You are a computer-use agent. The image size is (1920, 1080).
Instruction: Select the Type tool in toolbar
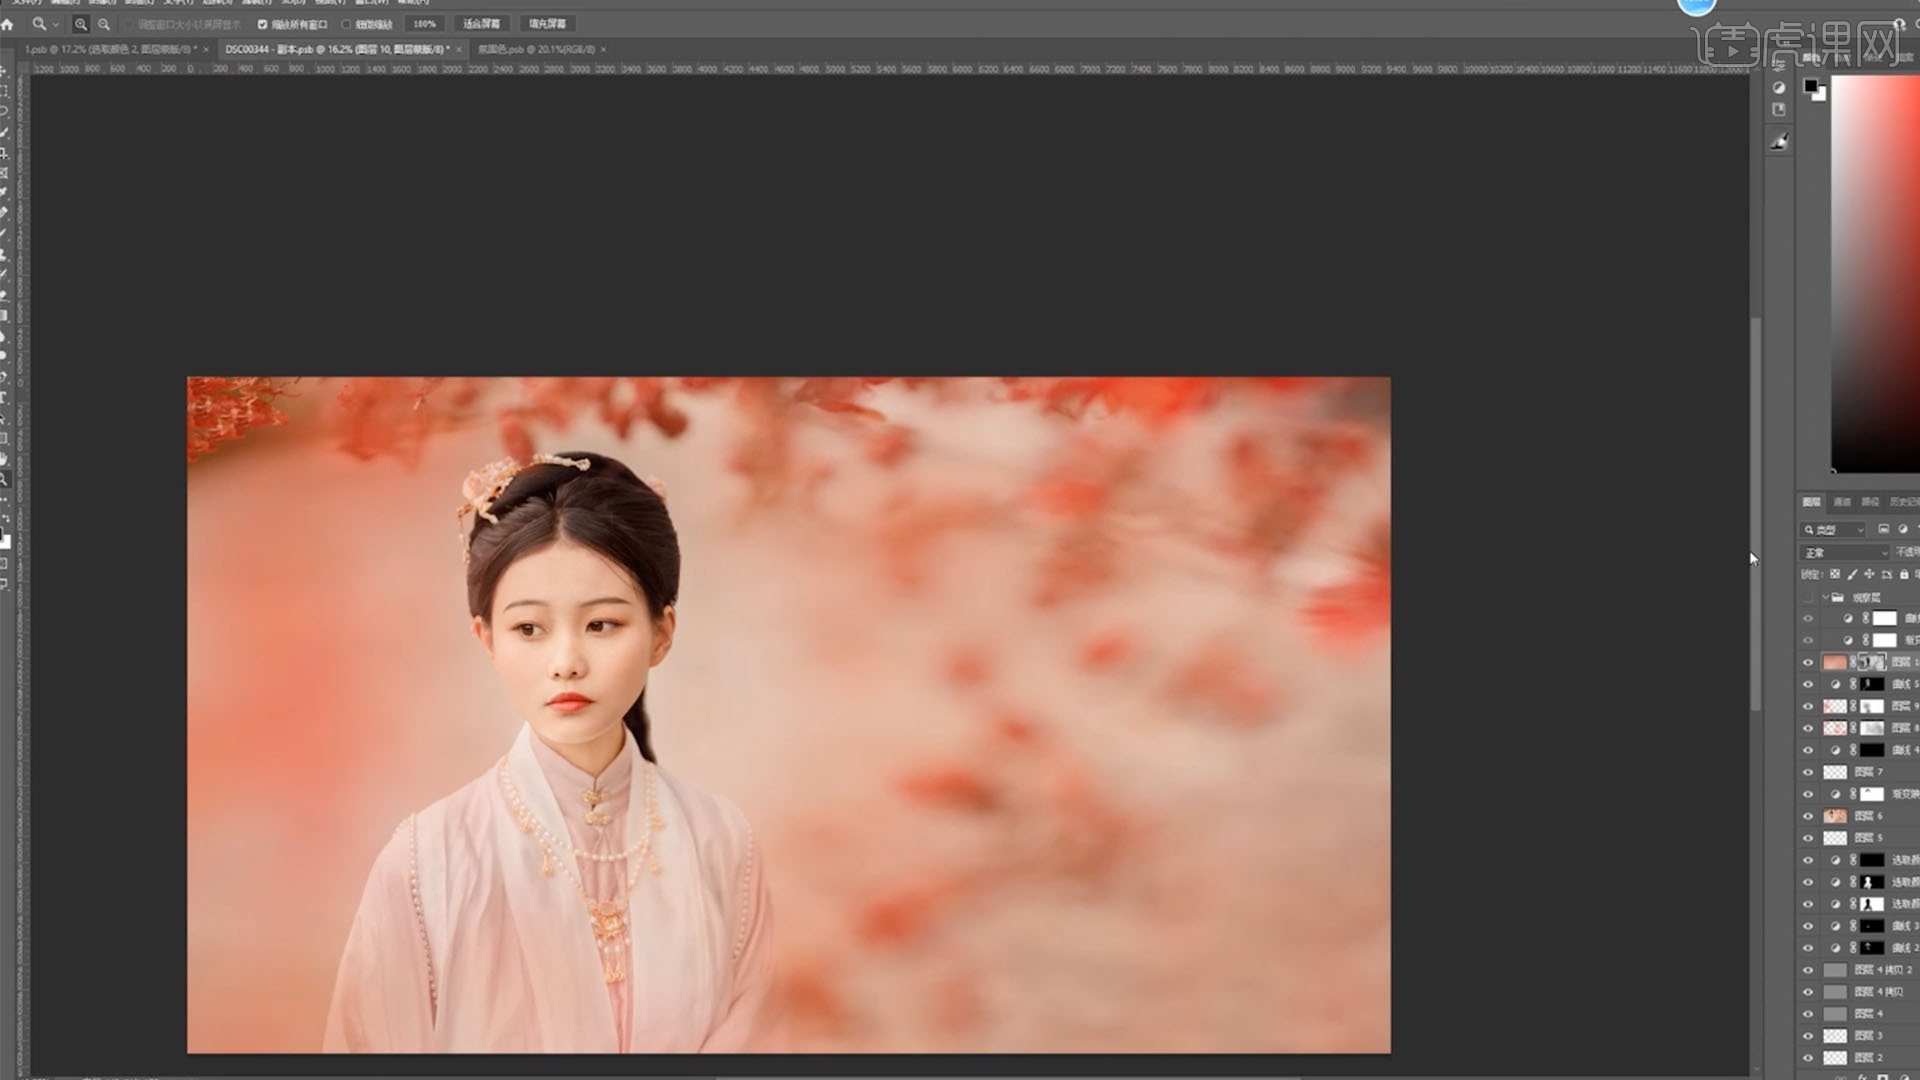[5, 398]
